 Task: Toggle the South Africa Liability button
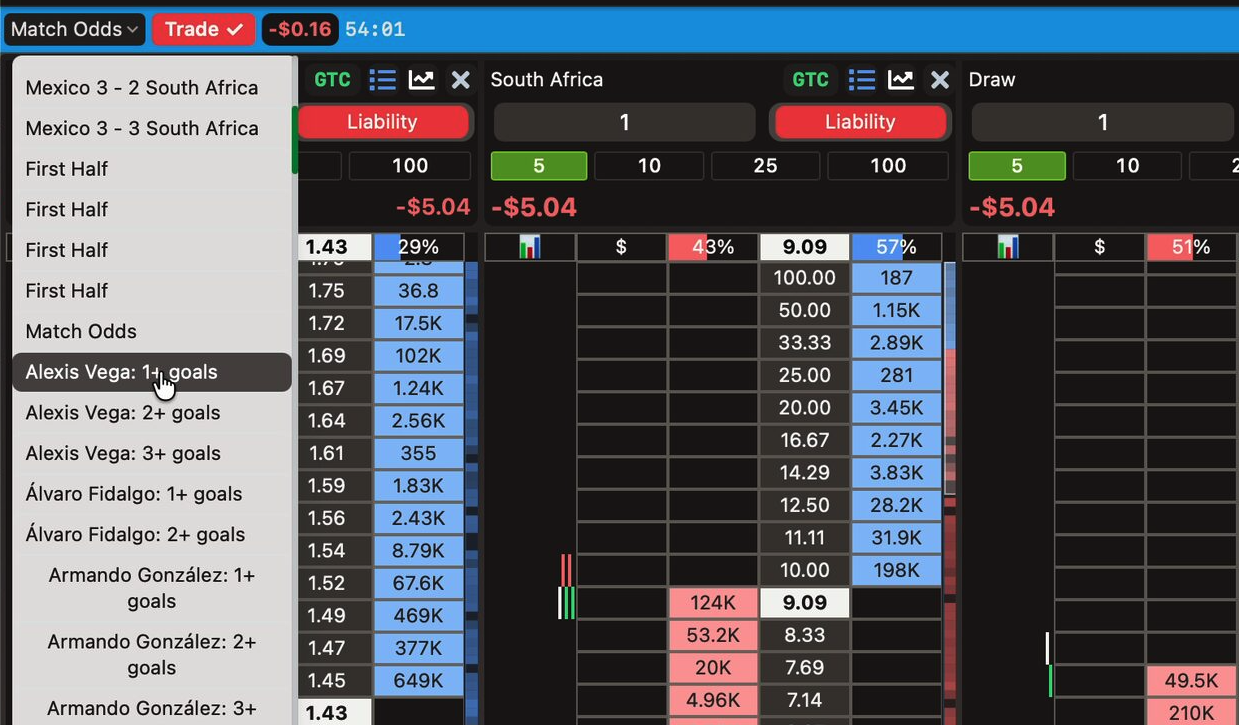[x=860, y=122]
